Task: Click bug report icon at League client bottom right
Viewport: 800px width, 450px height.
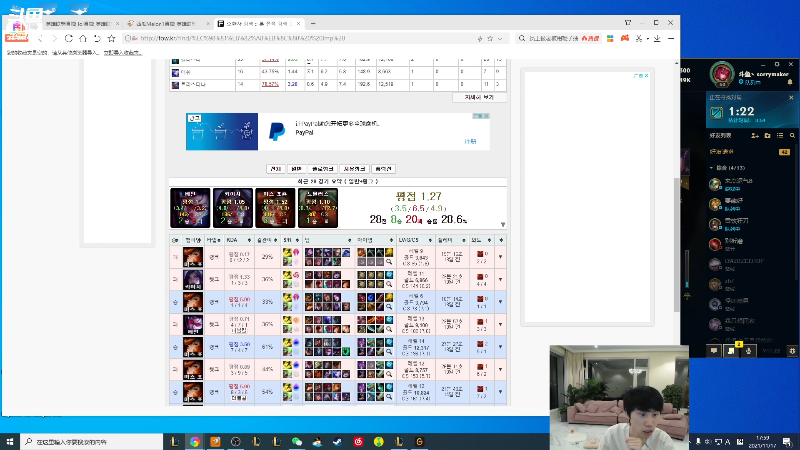Action: point(792,351)
